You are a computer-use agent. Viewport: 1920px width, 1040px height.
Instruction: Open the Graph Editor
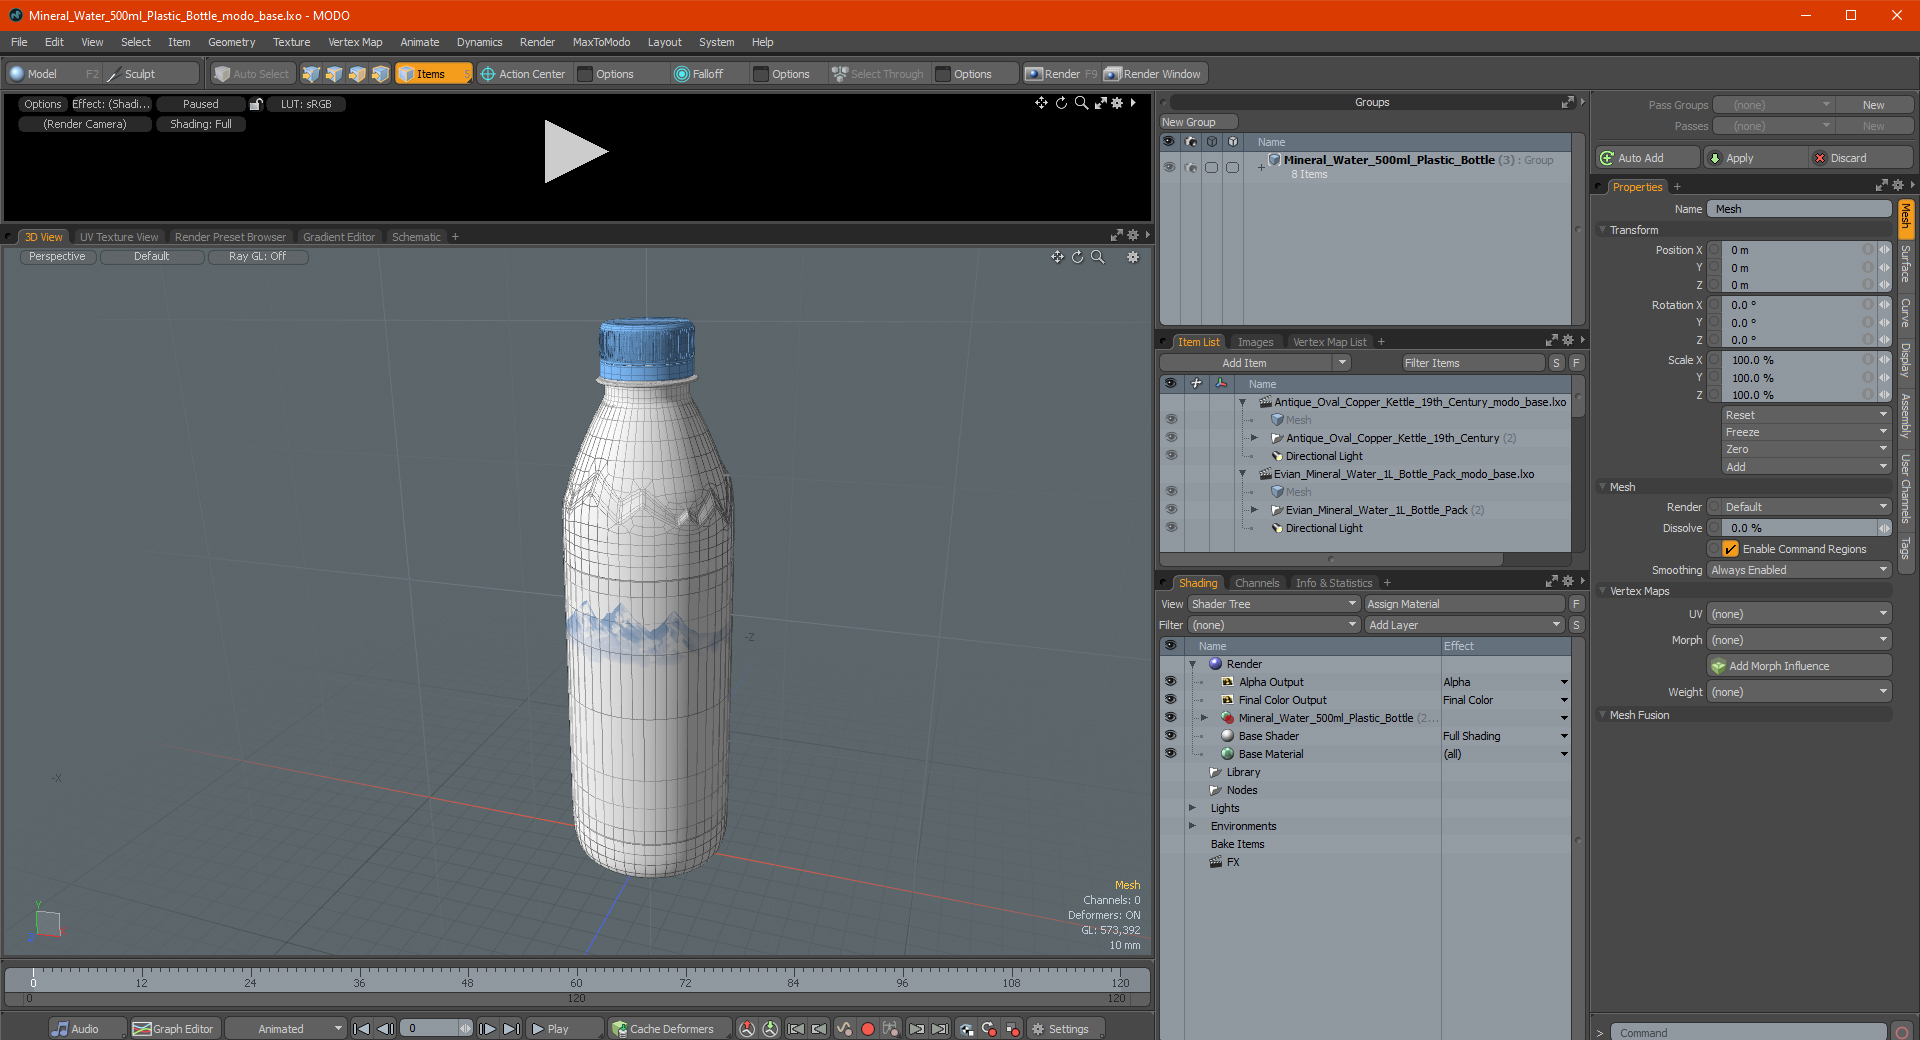click(174, 1029)
